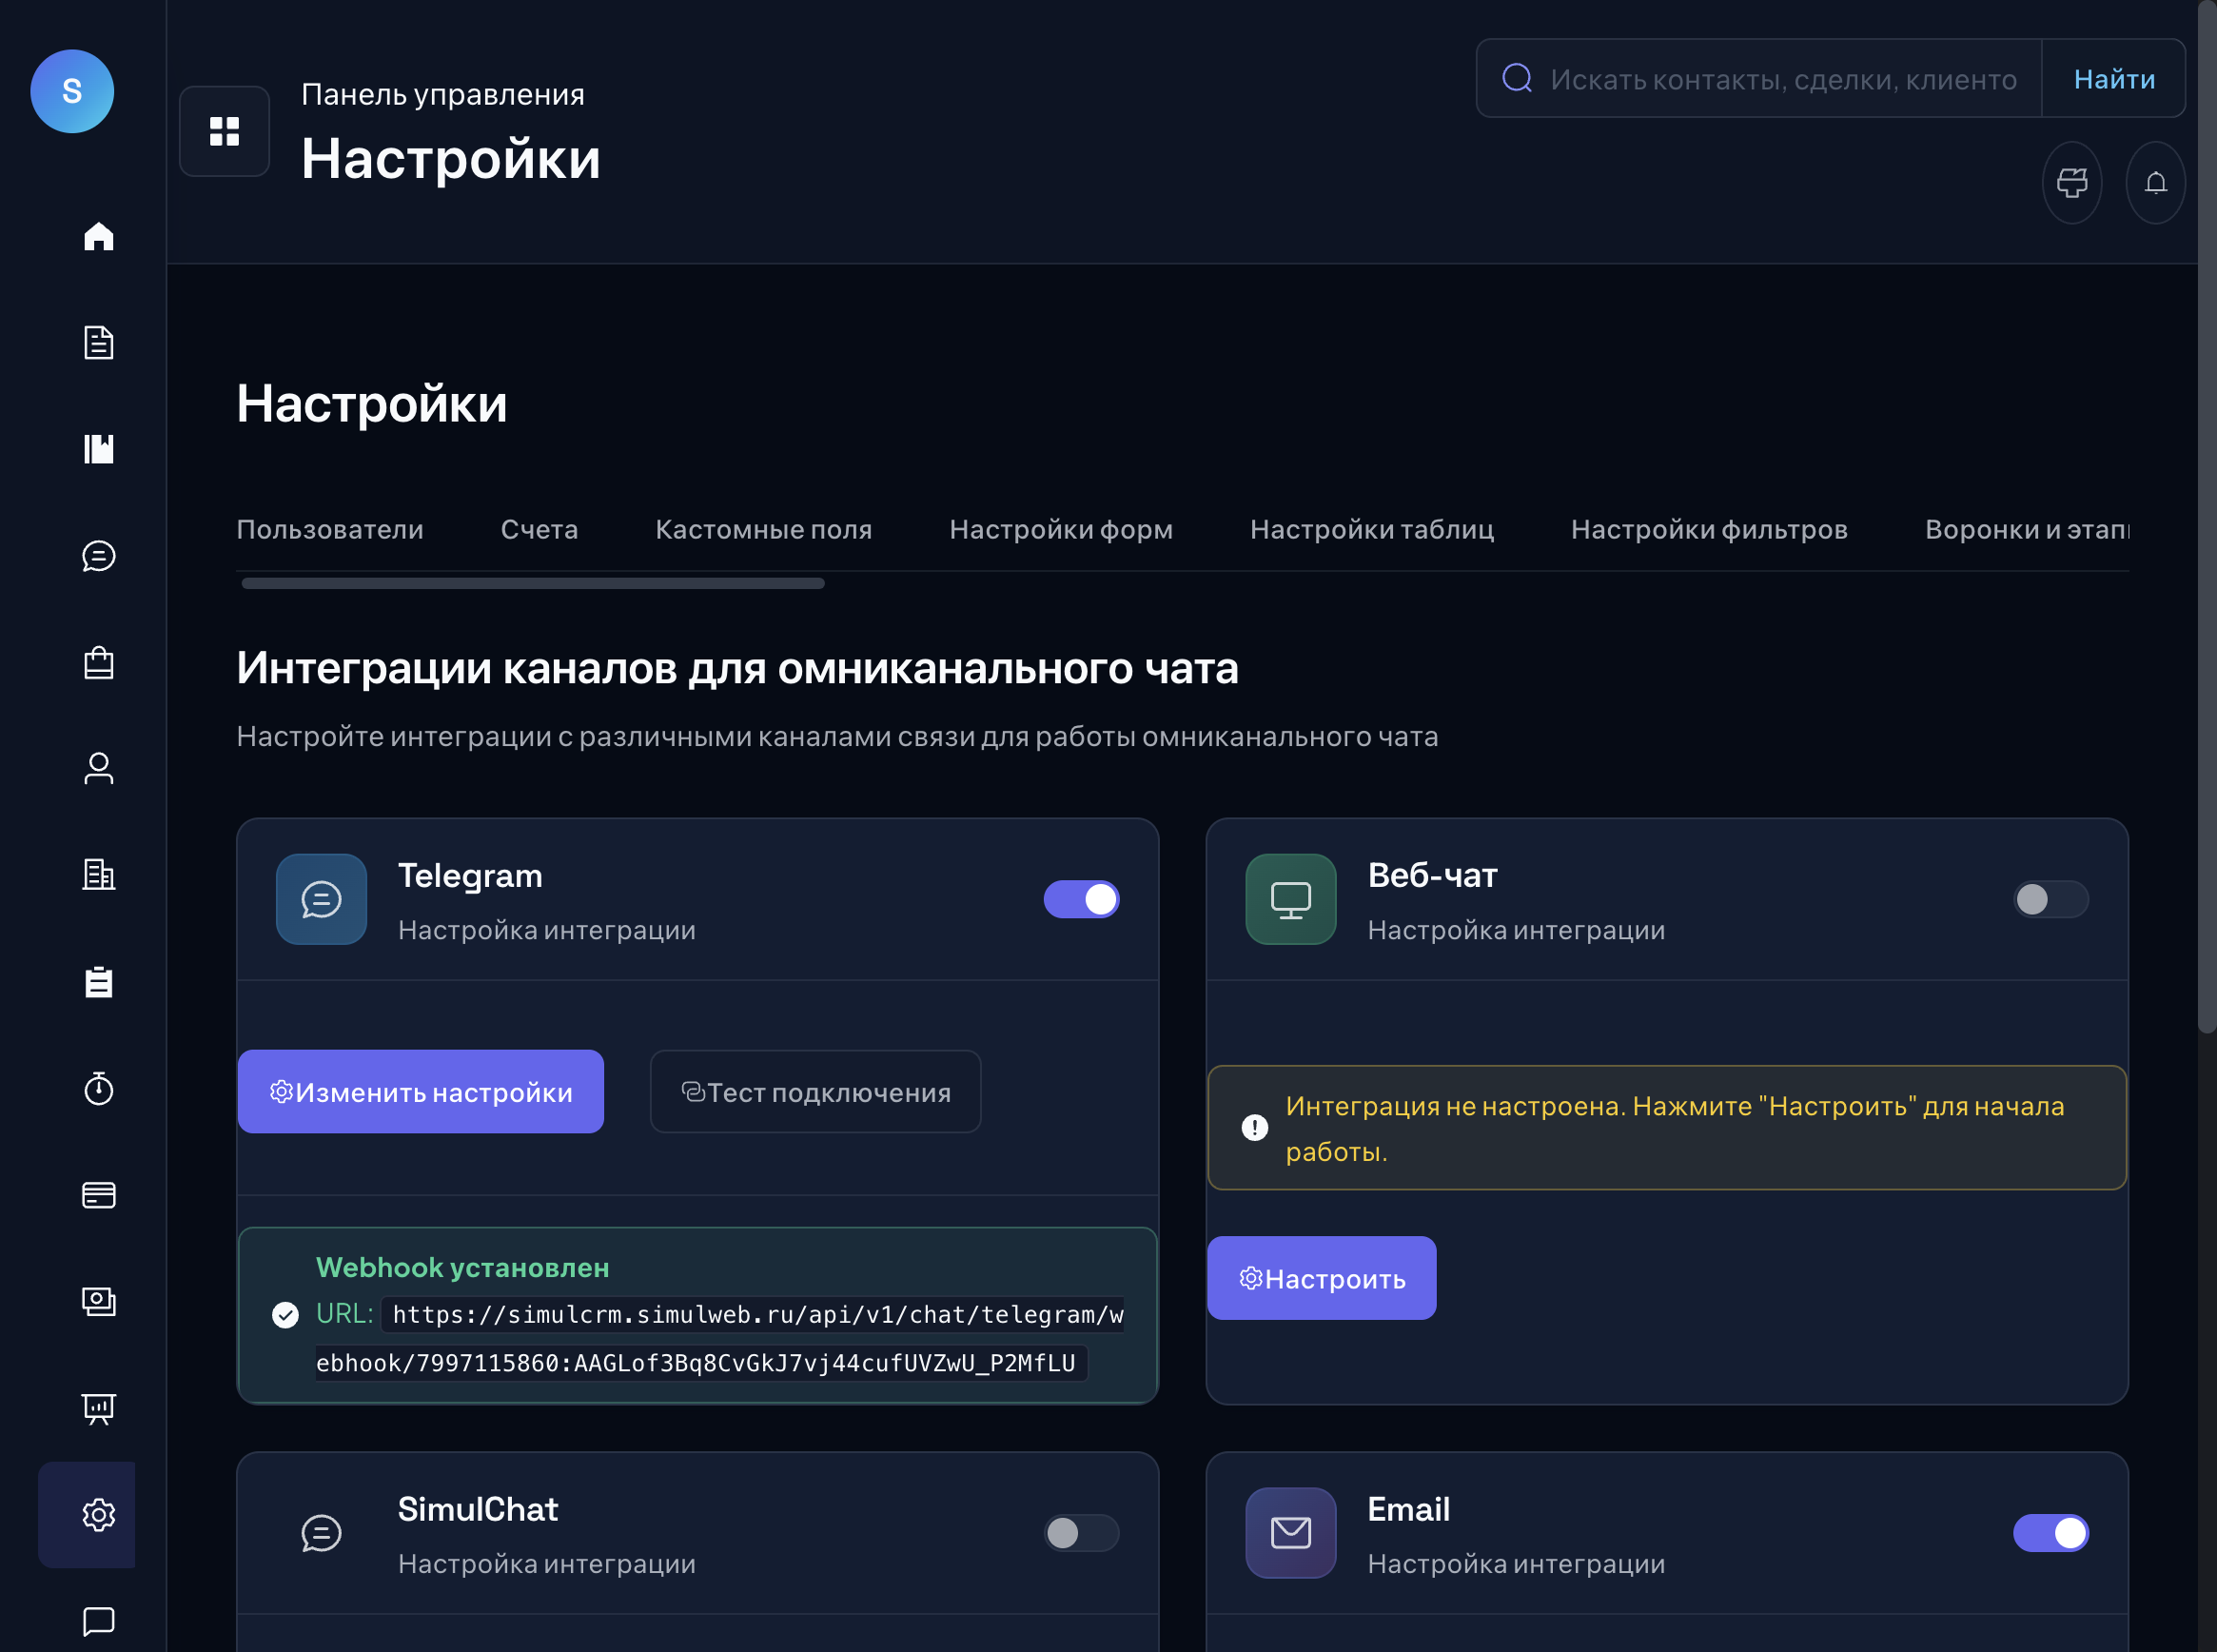Open the documents sidebar icon
The height and width of the screenshot is (1652, 2217).
[98, 343]
